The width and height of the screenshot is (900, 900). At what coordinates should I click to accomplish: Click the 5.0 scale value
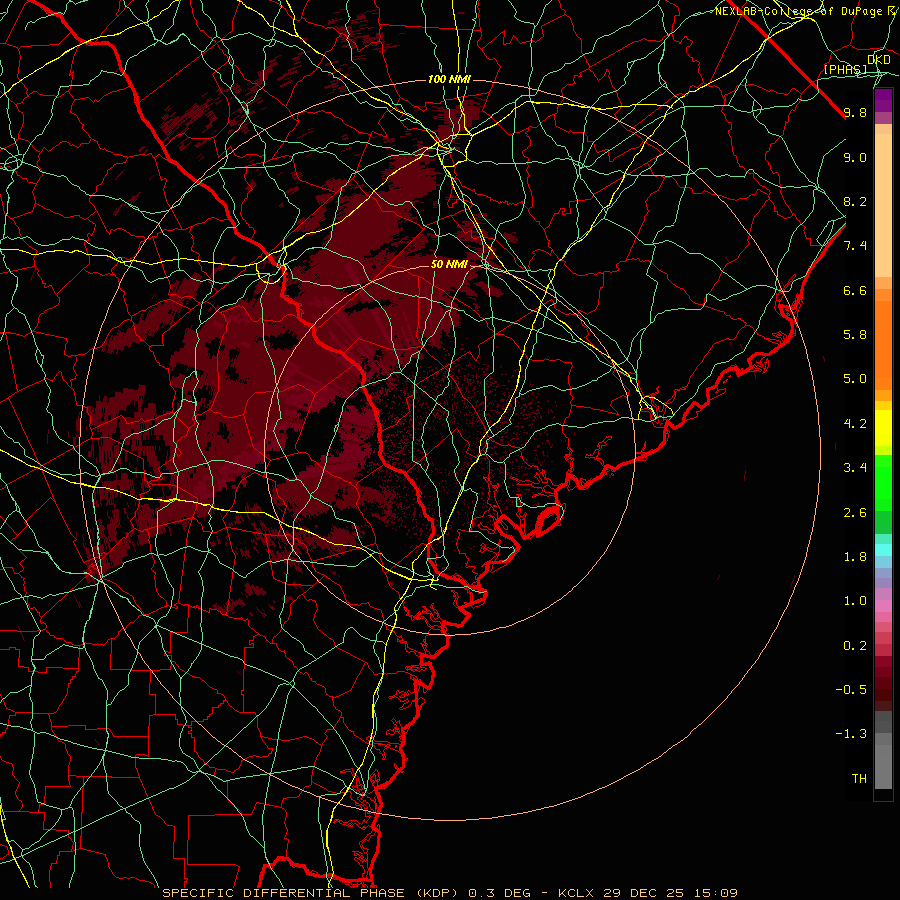(855, 379)
